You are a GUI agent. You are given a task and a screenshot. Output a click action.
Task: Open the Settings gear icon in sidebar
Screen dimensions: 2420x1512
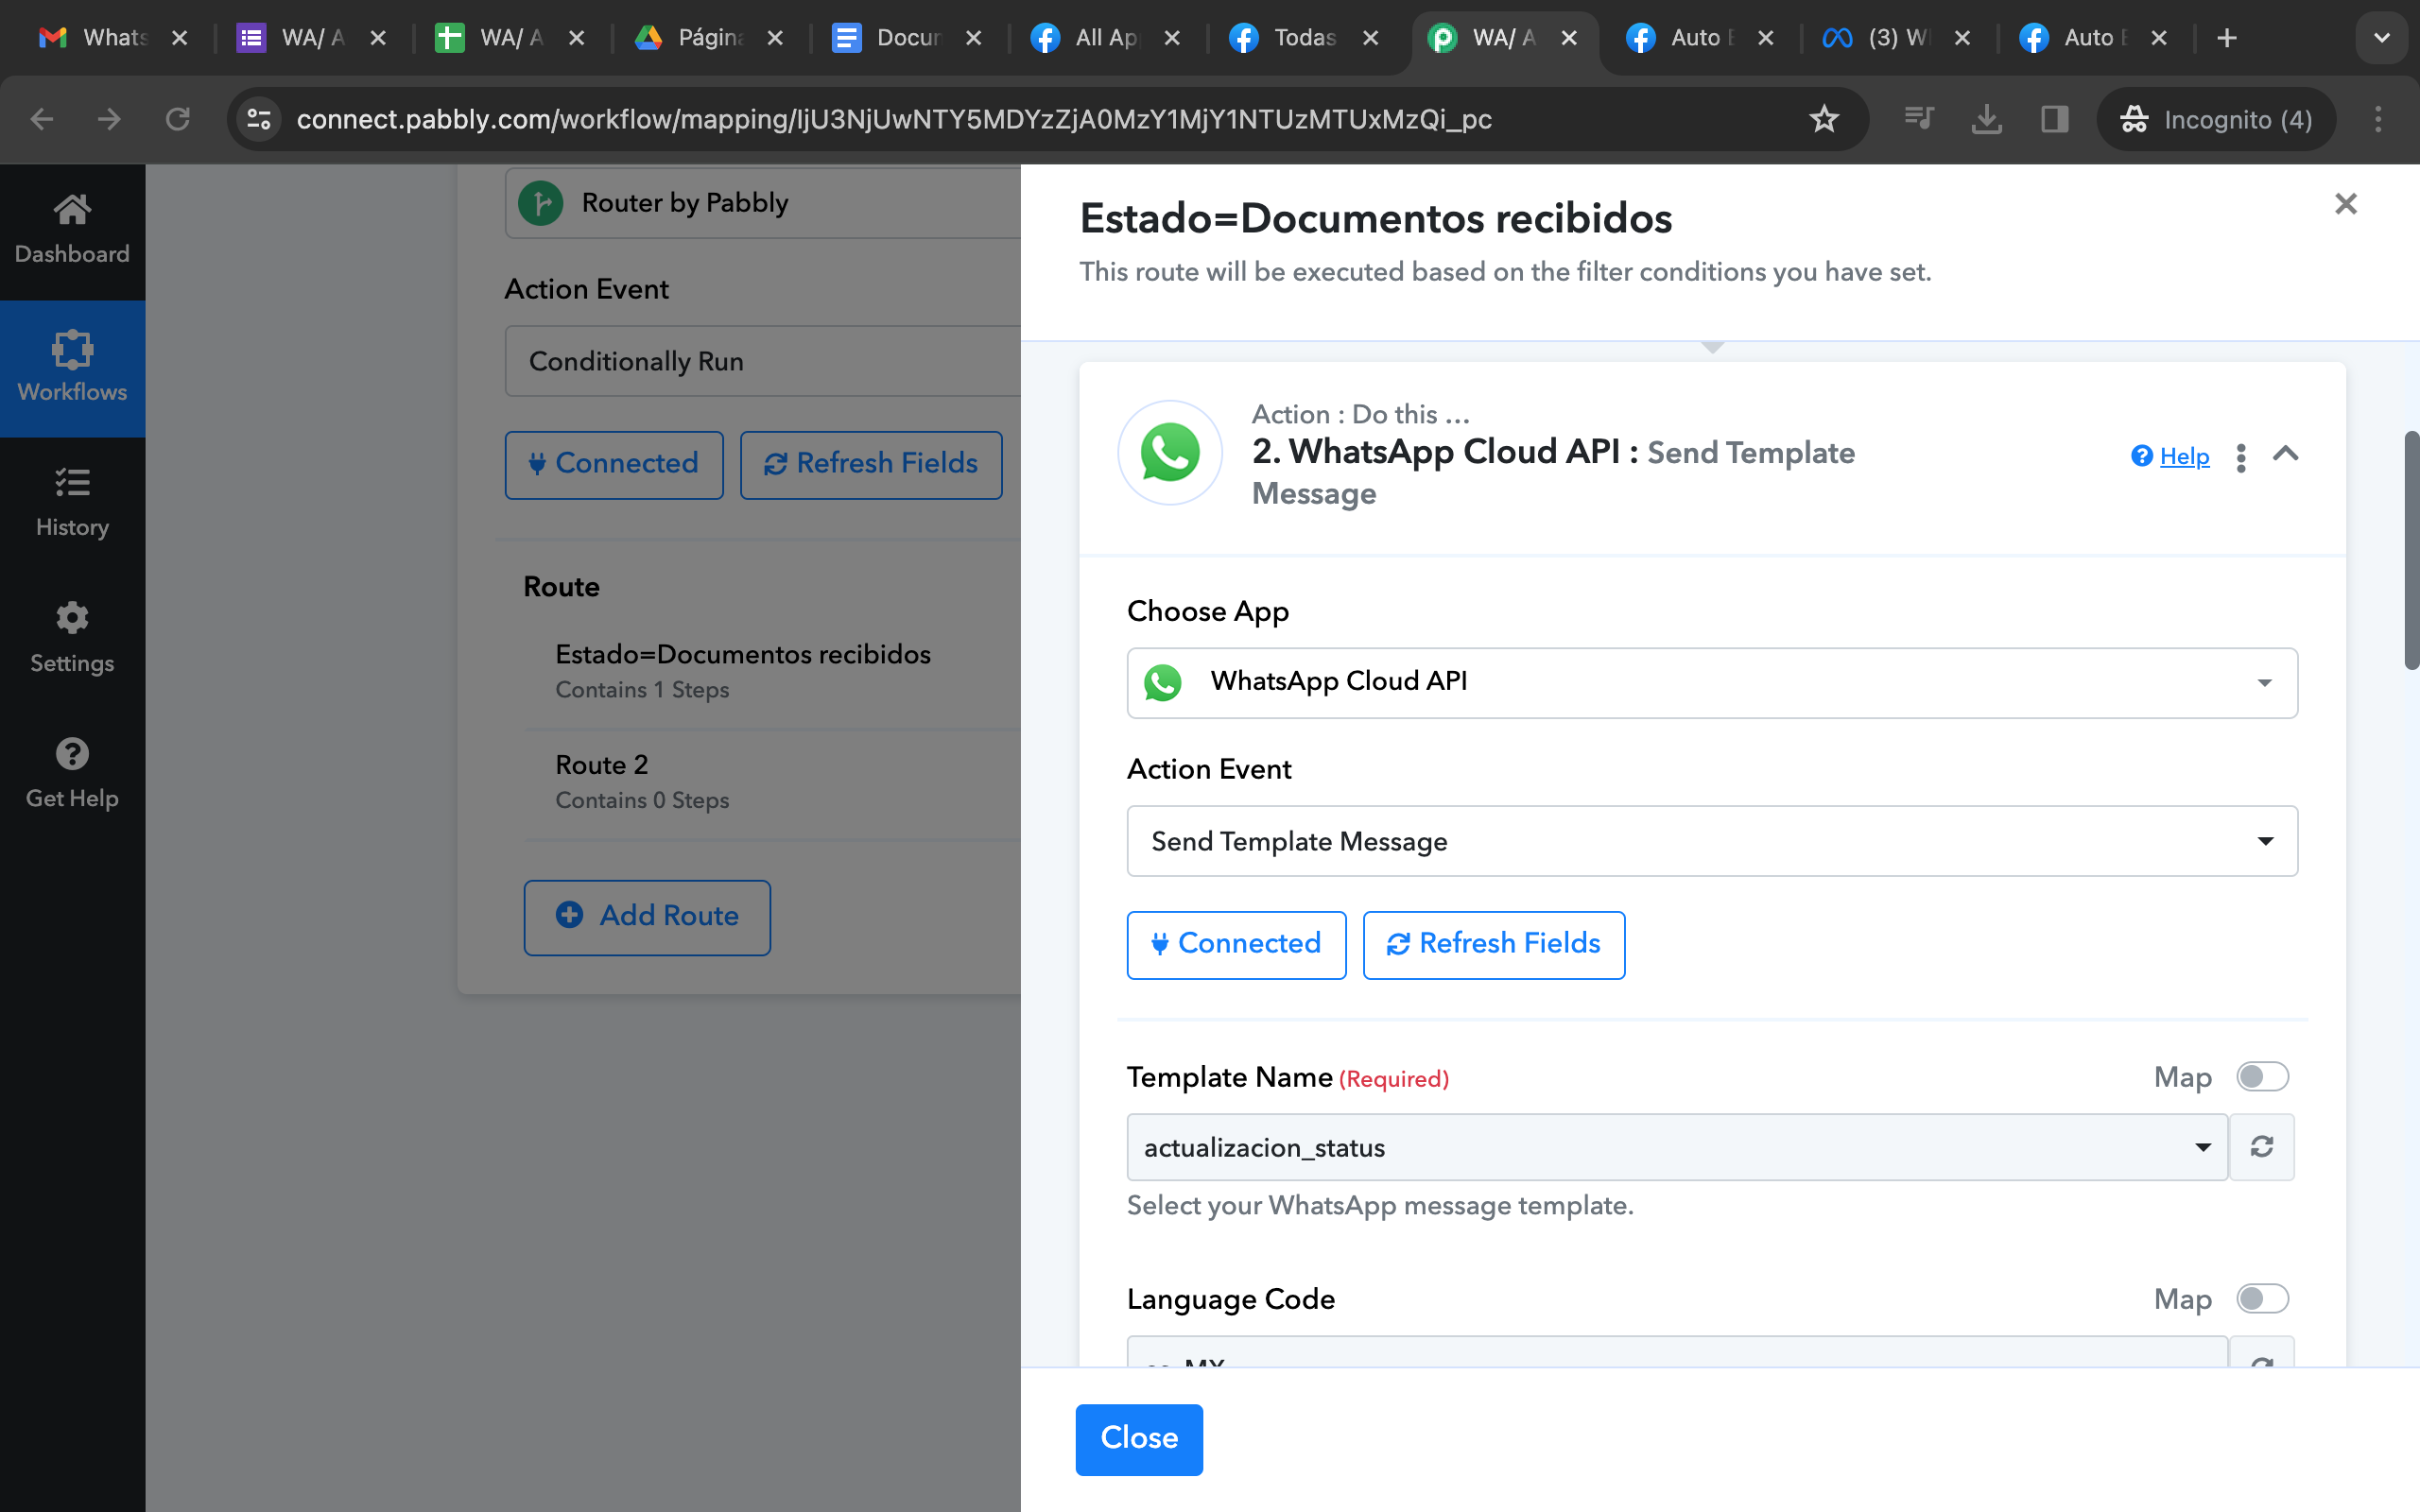pyautogui.click(x=72, y=618)
